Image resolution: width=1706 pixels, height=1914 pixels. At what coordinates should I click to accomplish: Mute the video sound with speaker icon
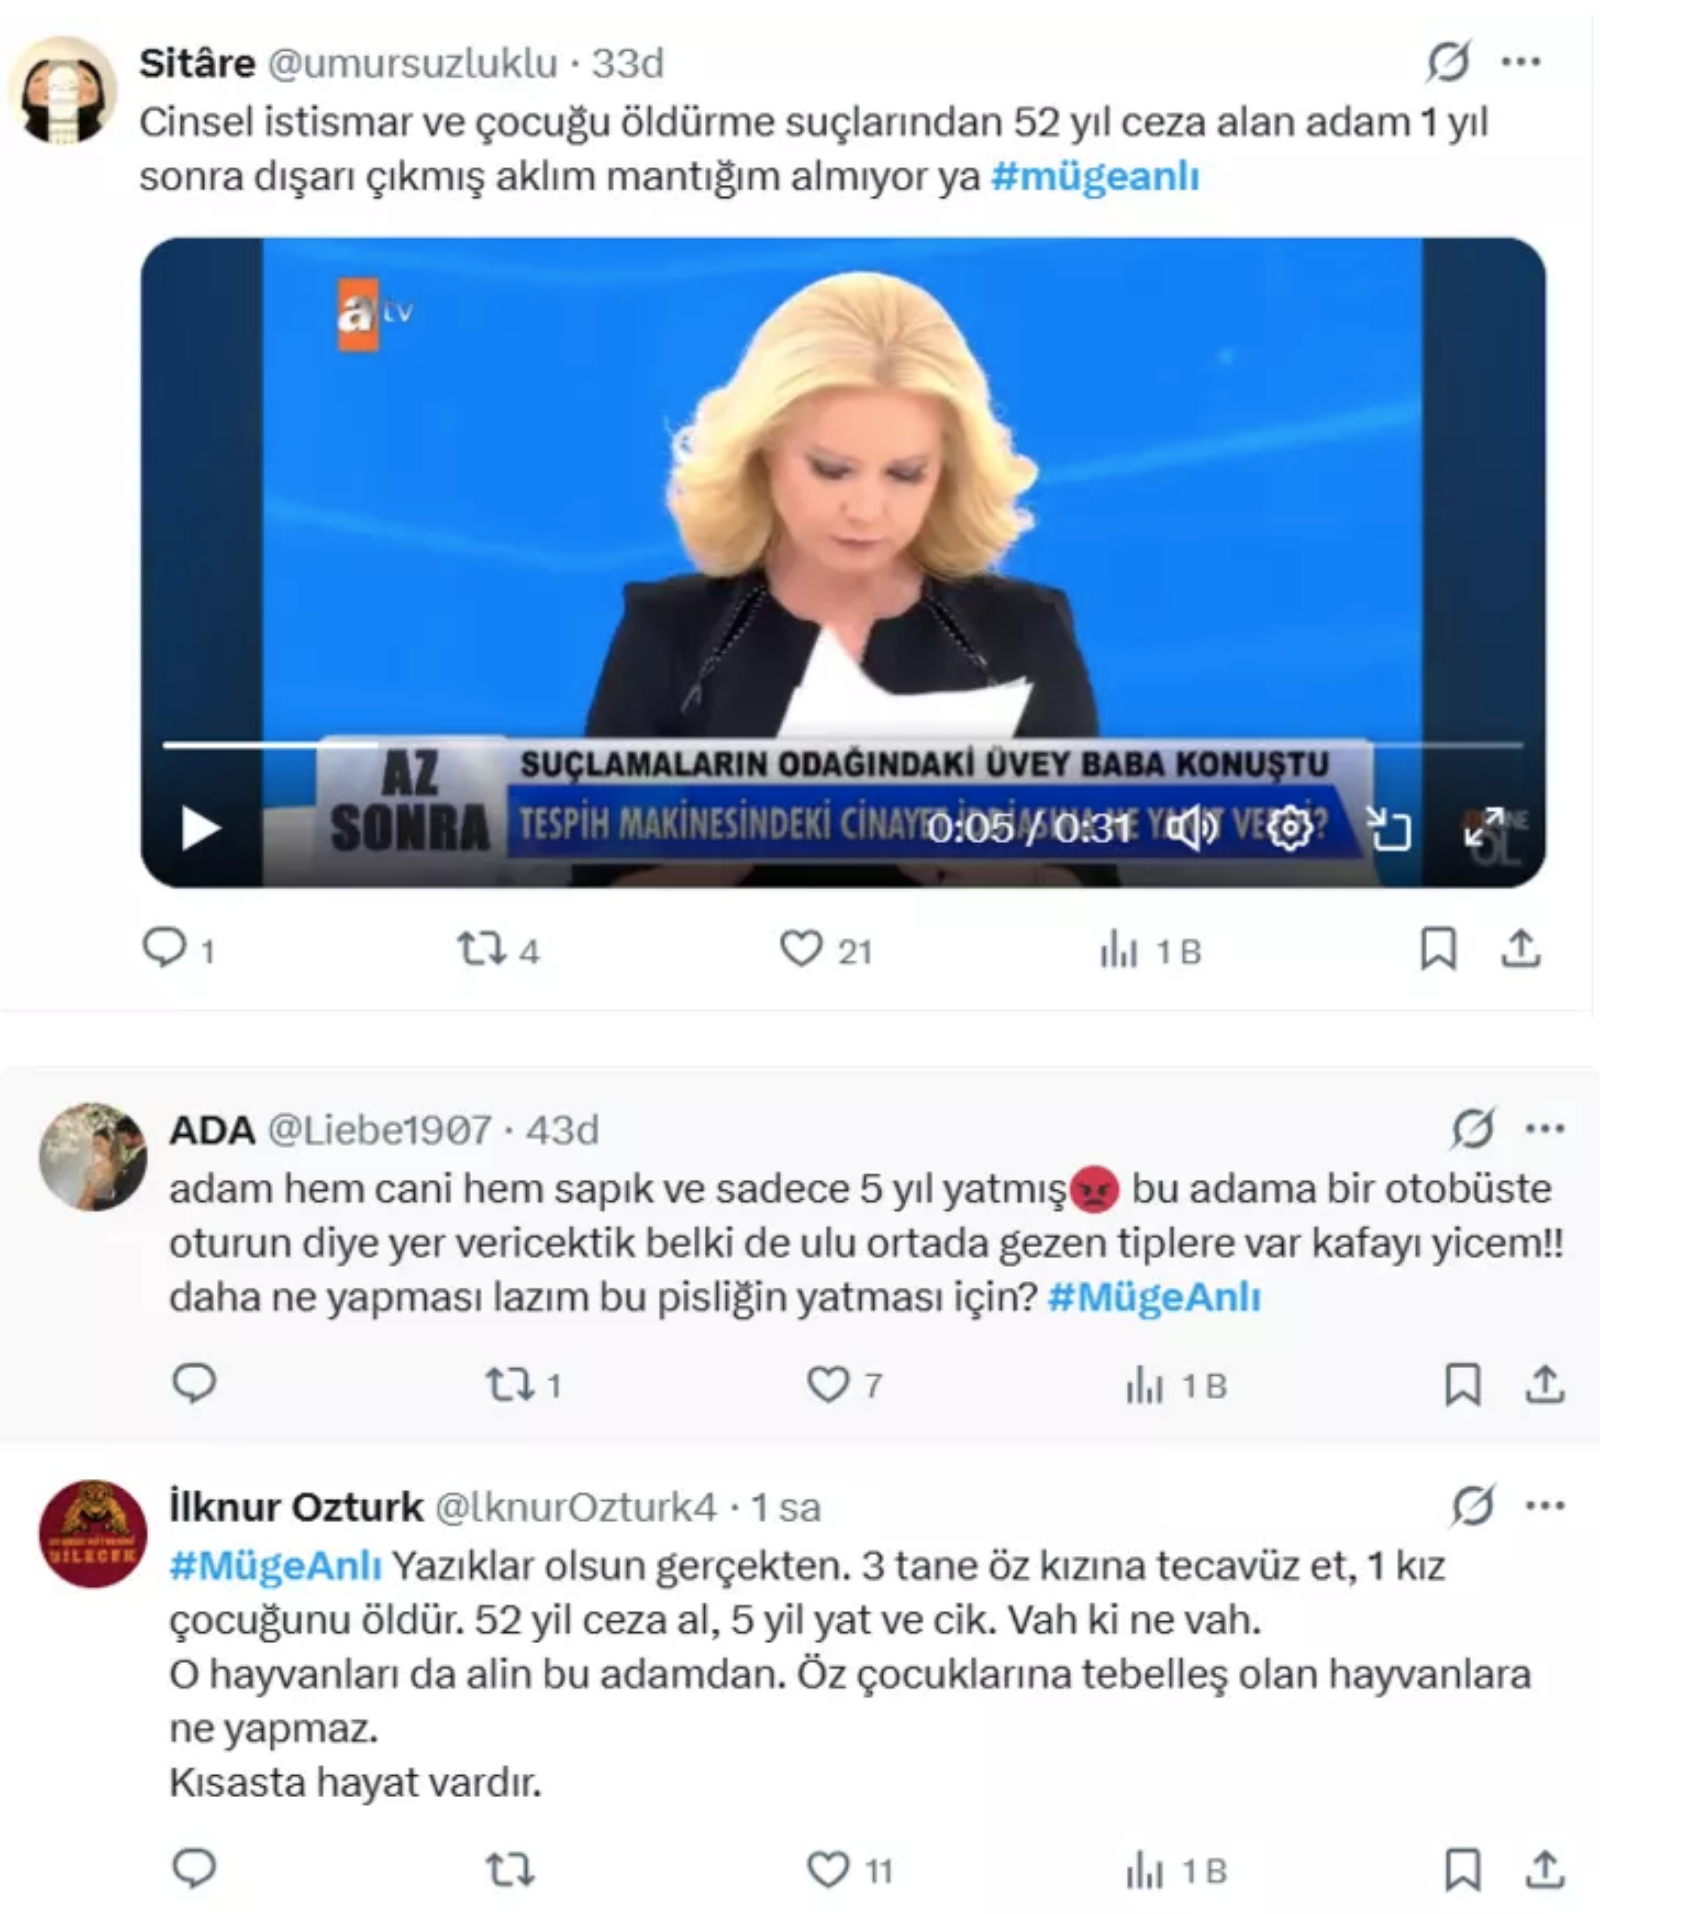(x=1193, y=829)
